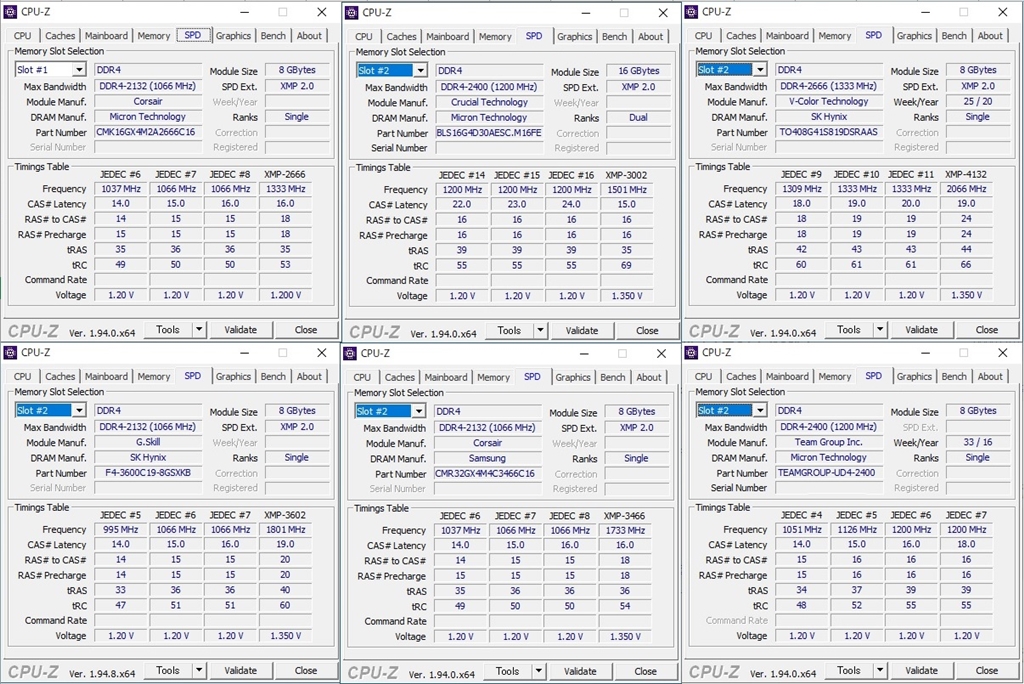Click the 33 / 16 Week/Year value

(978, 442)
